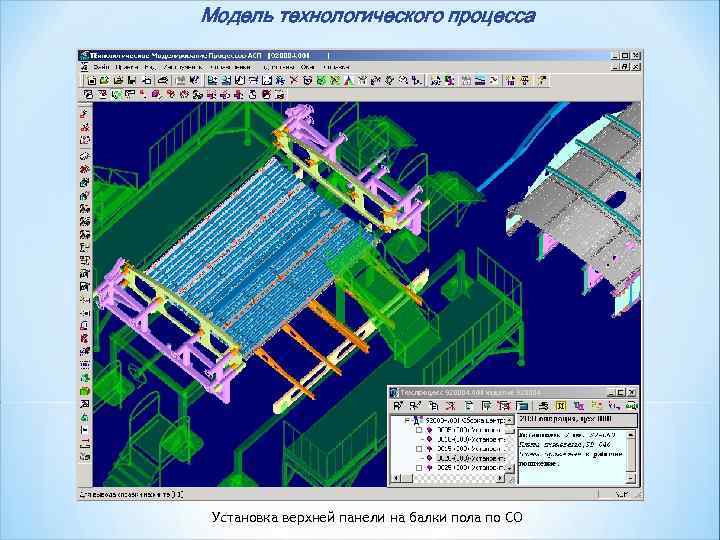Click the first icon of the Techprocess toolbar
Screen dimensions: 720x540
pos(398,406)
